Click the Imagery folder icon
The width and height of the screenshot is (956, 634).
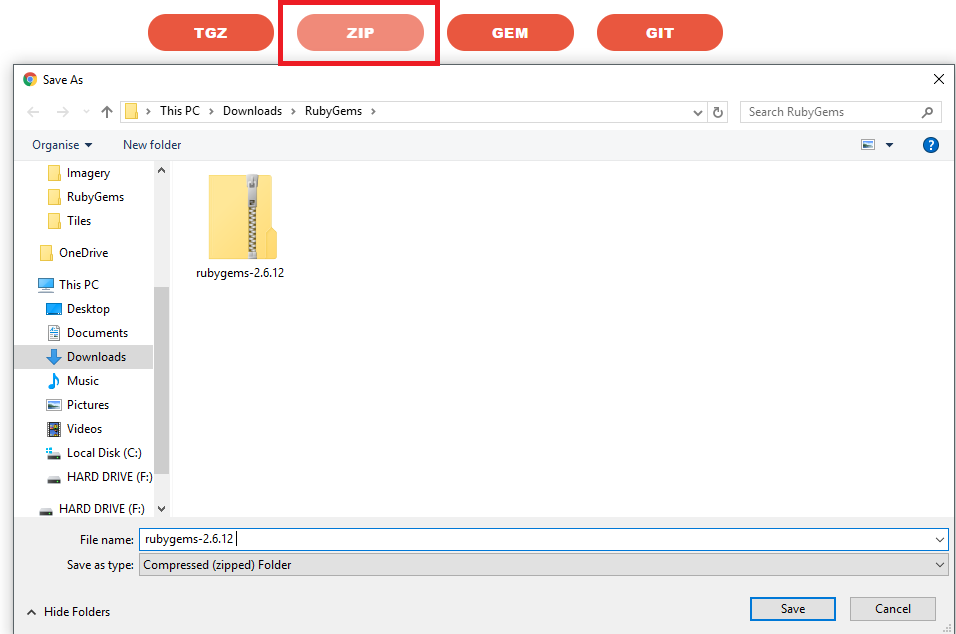[54, 173]
